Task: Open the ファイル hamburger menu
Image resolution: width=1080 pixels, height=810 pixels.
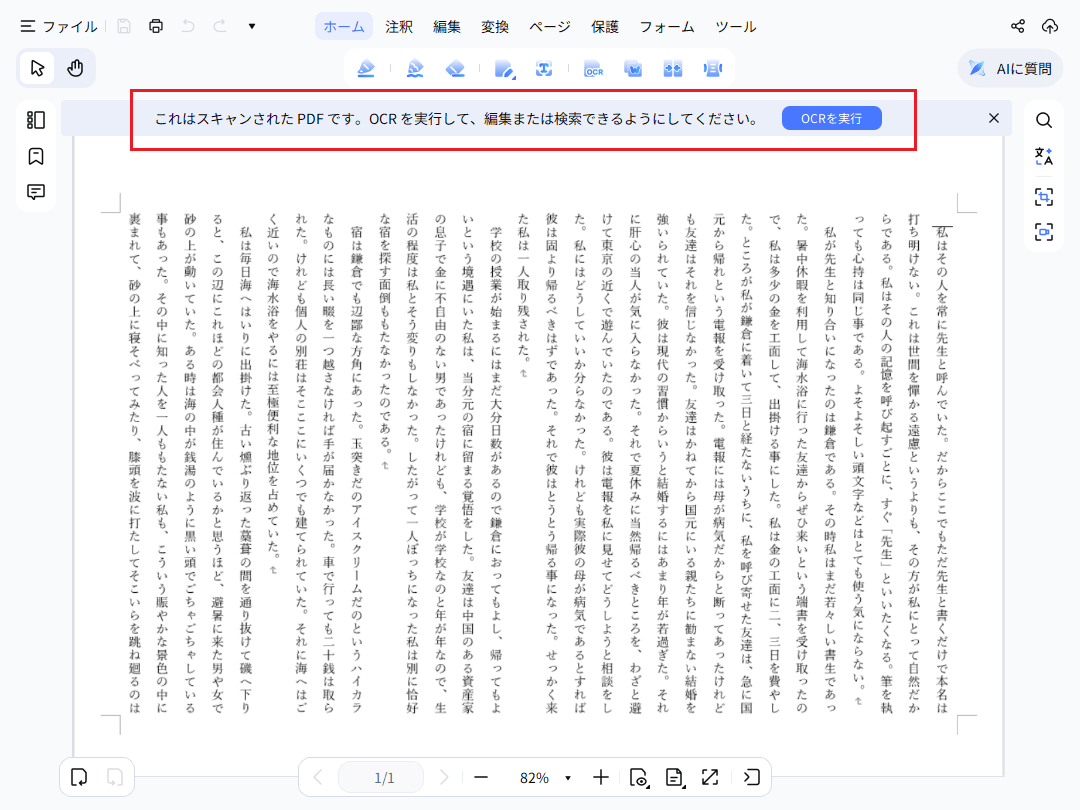Action: [59, 27]
